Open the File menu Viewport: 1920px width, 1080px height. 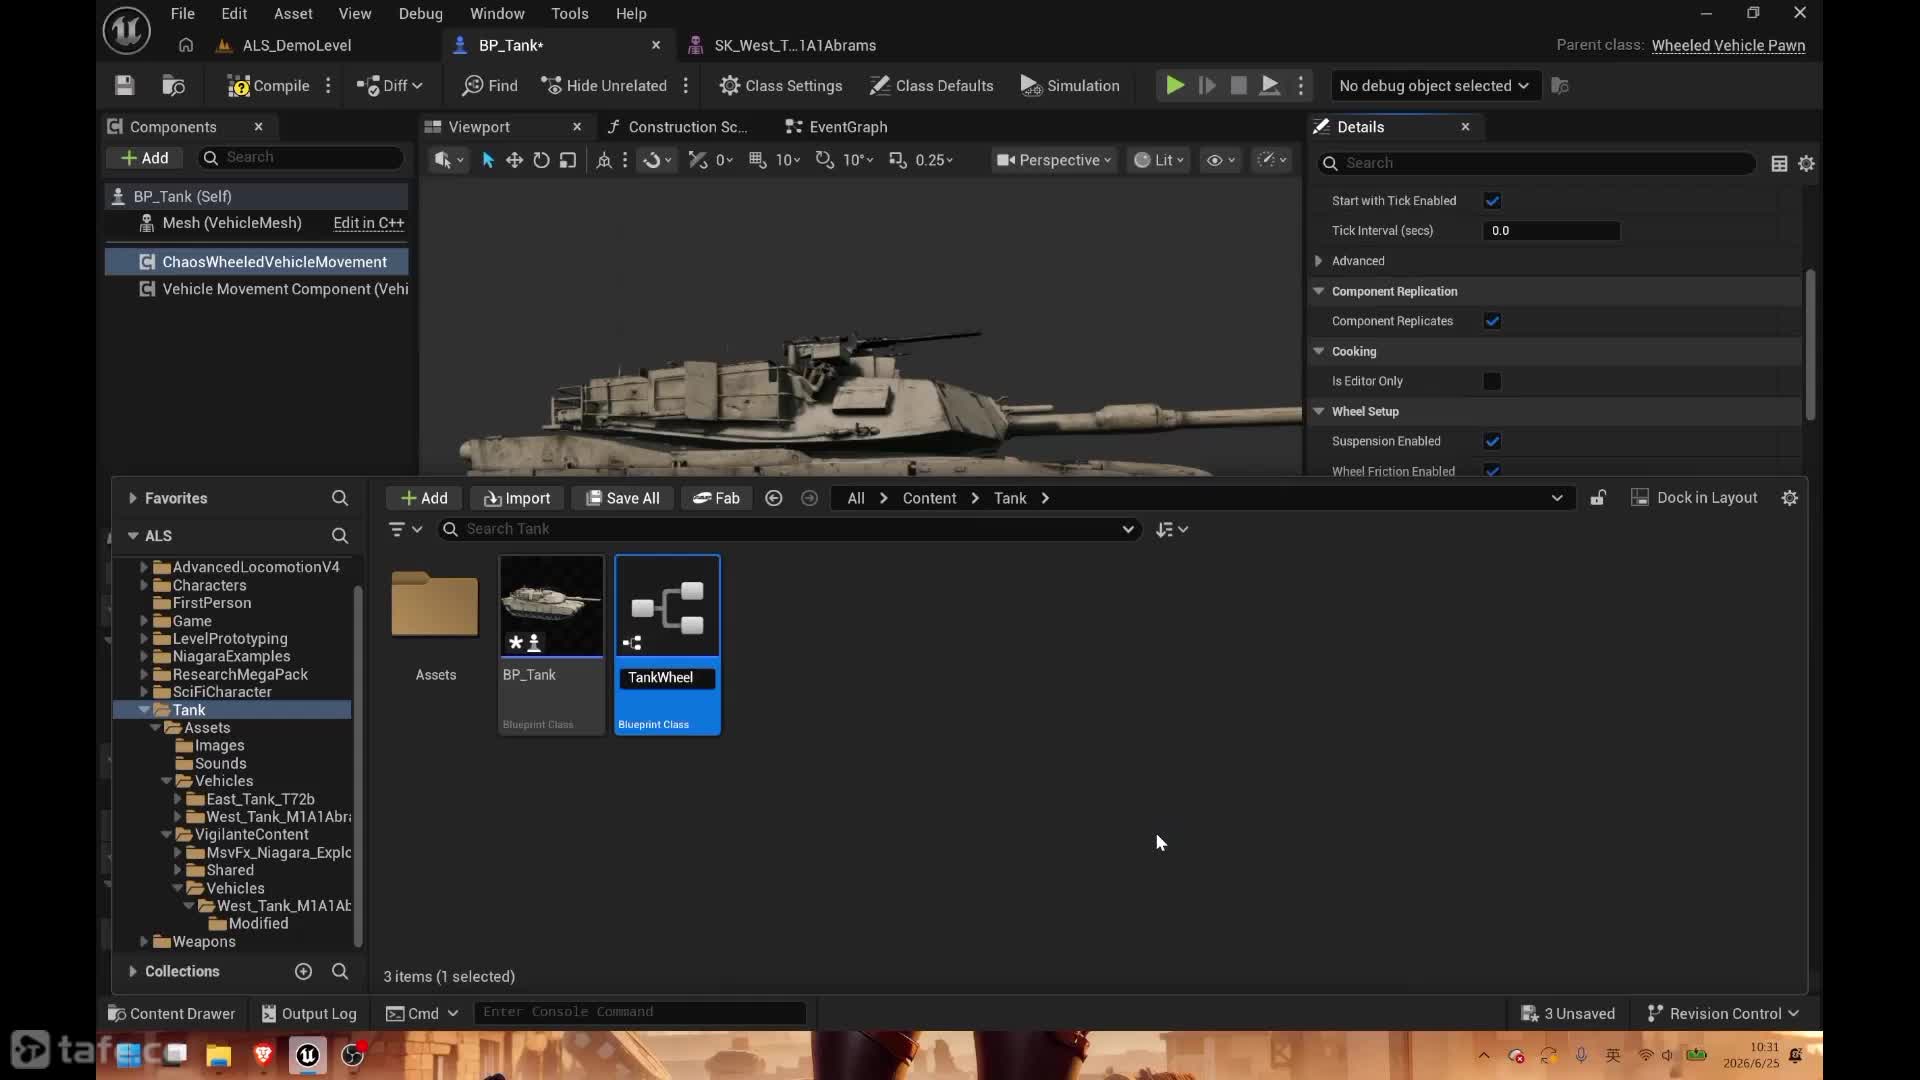point(183,14)
